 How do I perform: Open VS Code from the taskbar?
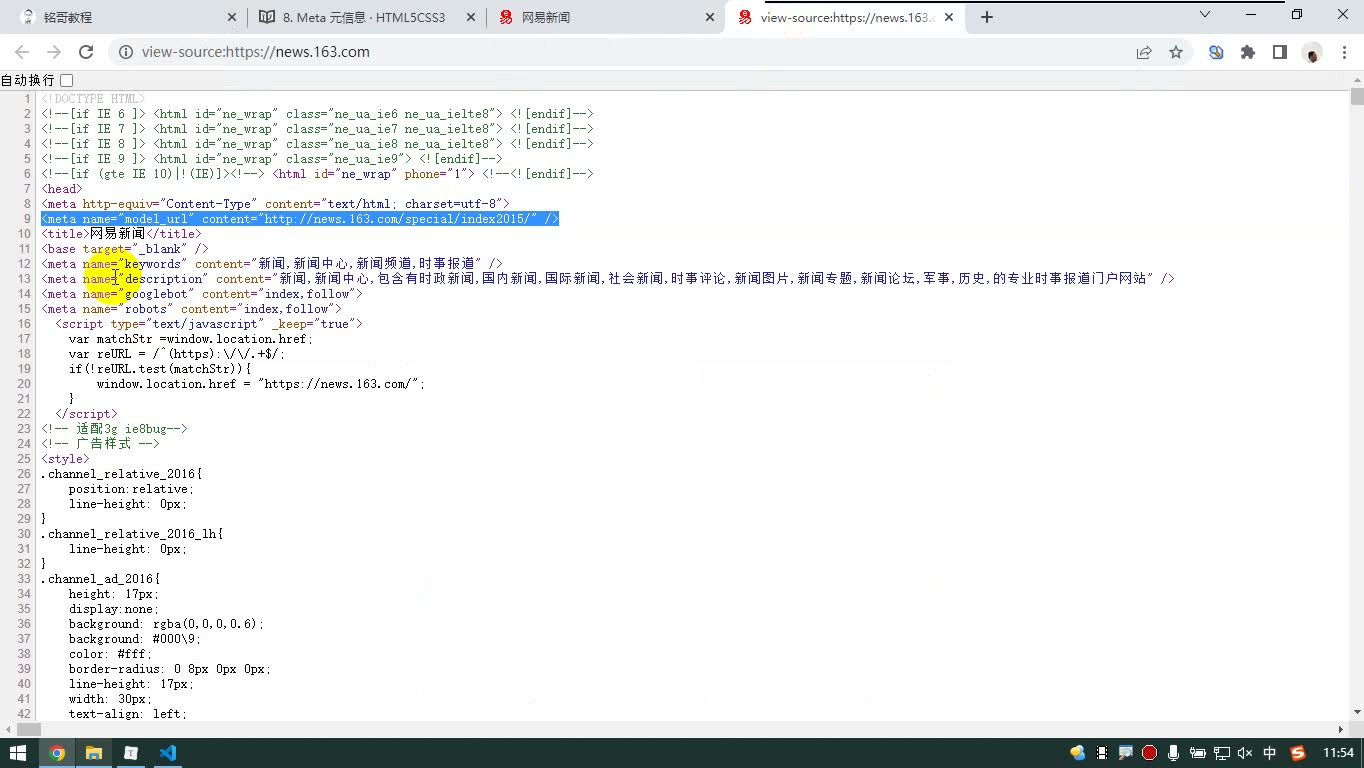(x=167, y=753)
